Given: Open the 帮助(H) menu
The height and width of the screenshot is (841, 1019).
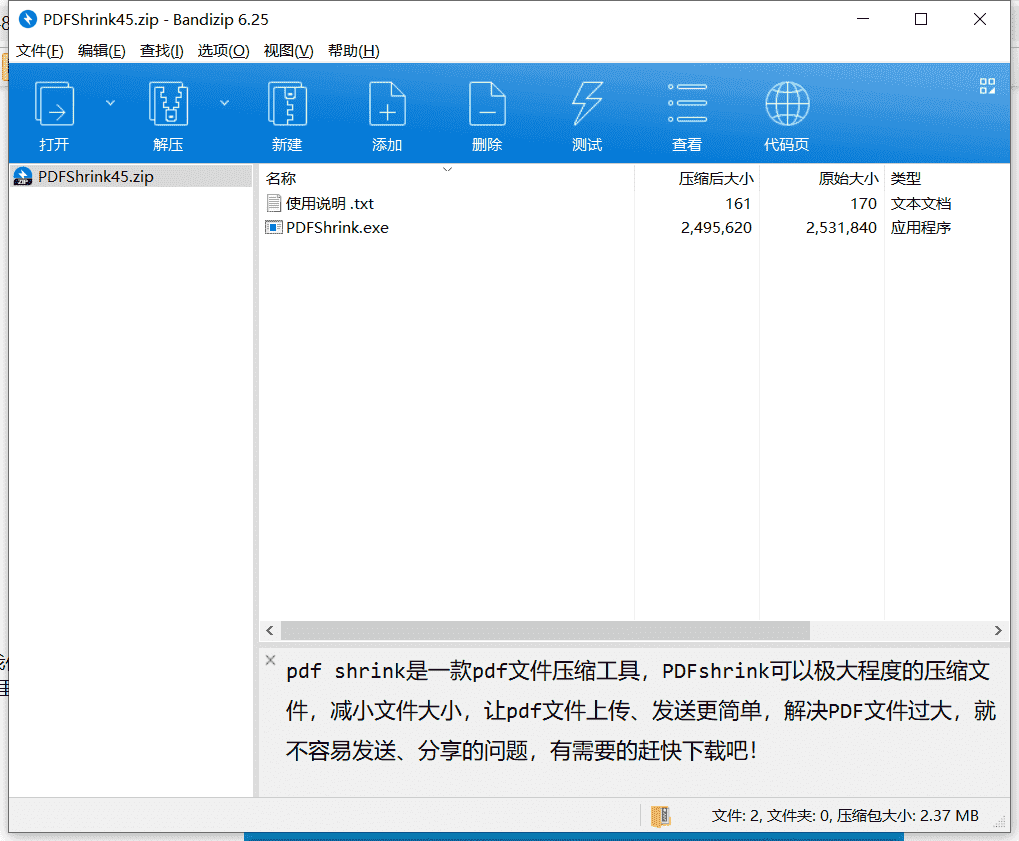Looking at the screenshot, I should [x=354, y=51].
